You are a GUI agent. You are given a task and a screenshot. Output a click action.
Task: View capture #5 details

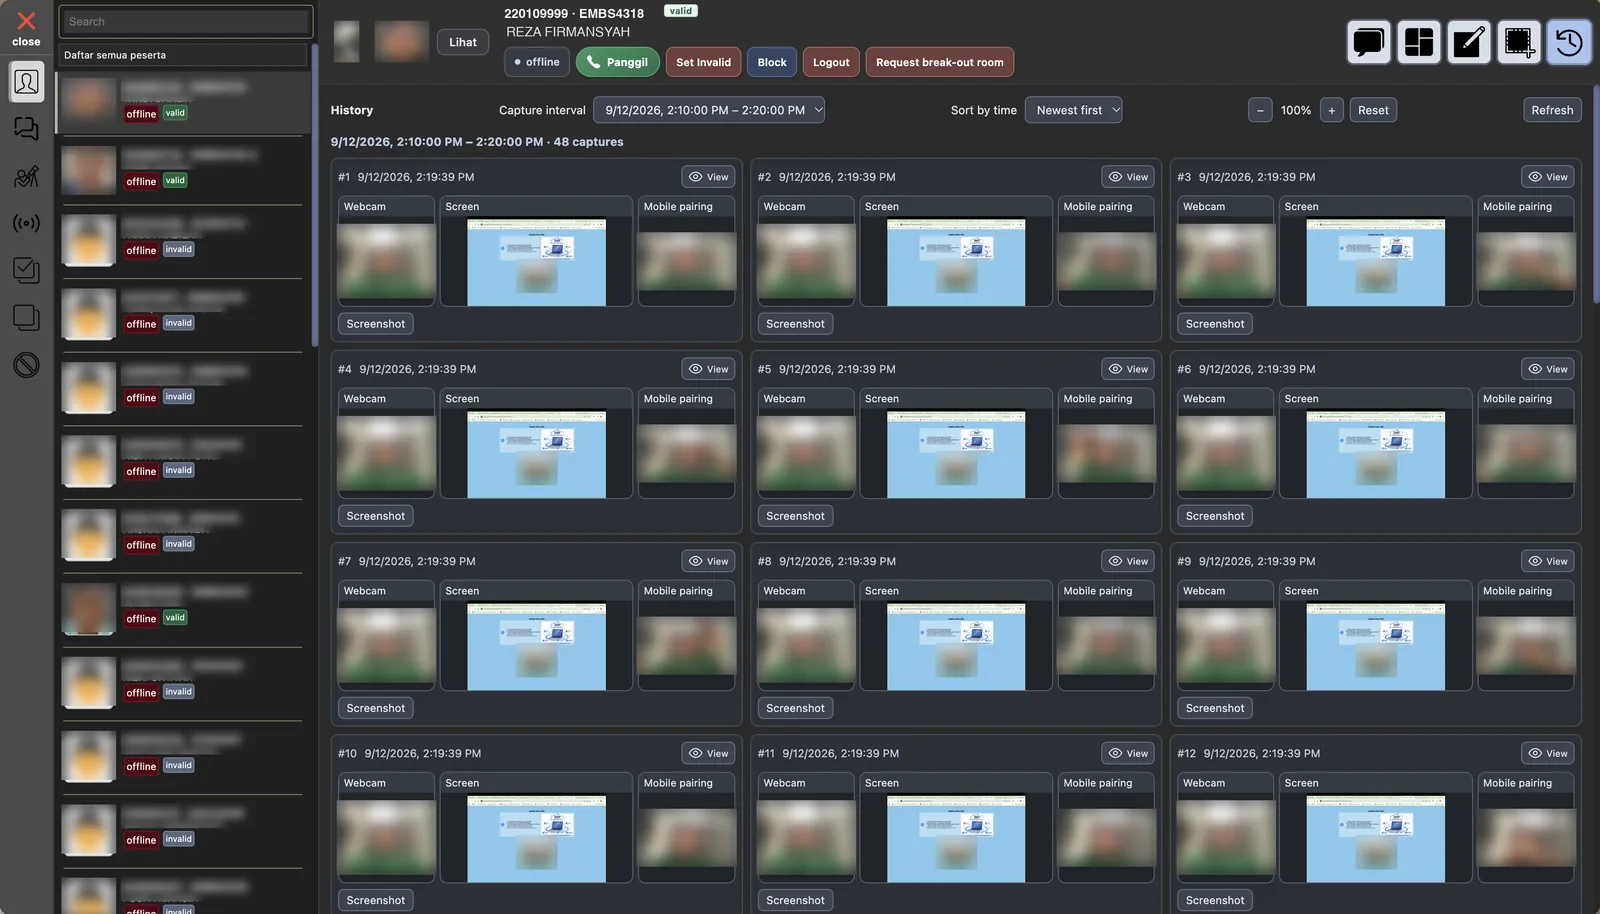[1128, 369]
